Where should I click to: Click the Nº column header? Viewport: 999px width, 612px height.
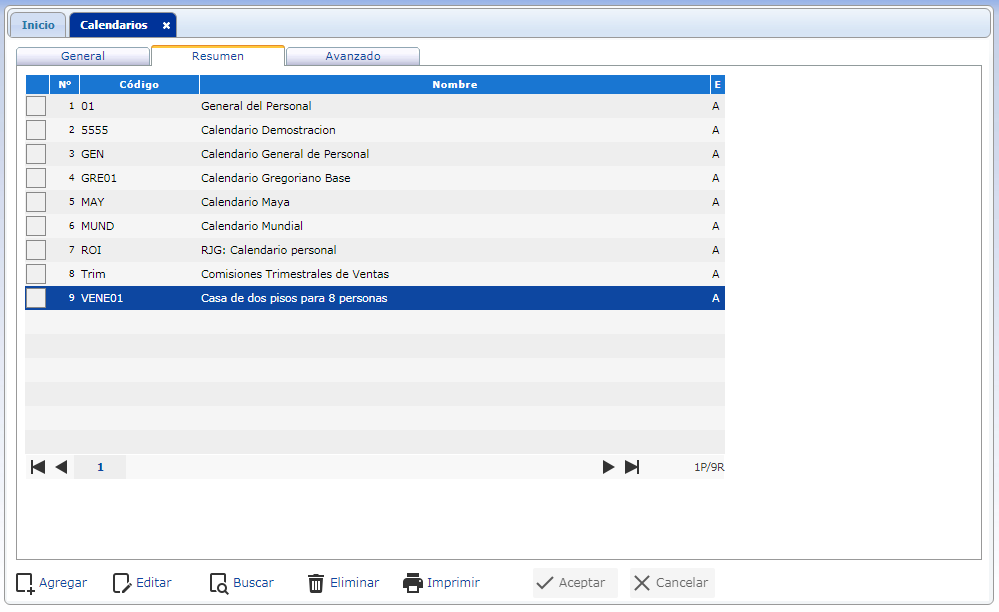coord(64,85)
